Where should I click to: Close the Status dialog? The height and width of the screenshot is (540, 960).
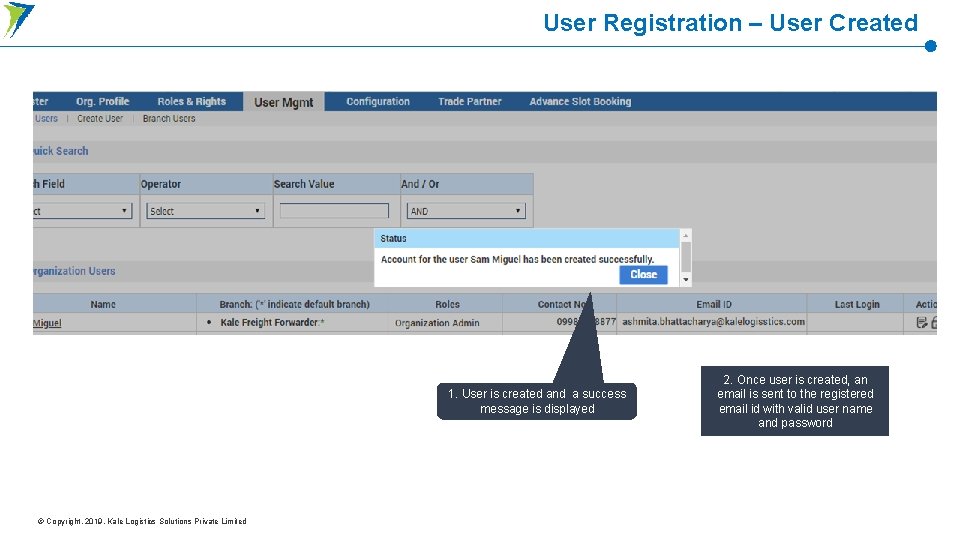pyautogui.click(x=643, y=274)
